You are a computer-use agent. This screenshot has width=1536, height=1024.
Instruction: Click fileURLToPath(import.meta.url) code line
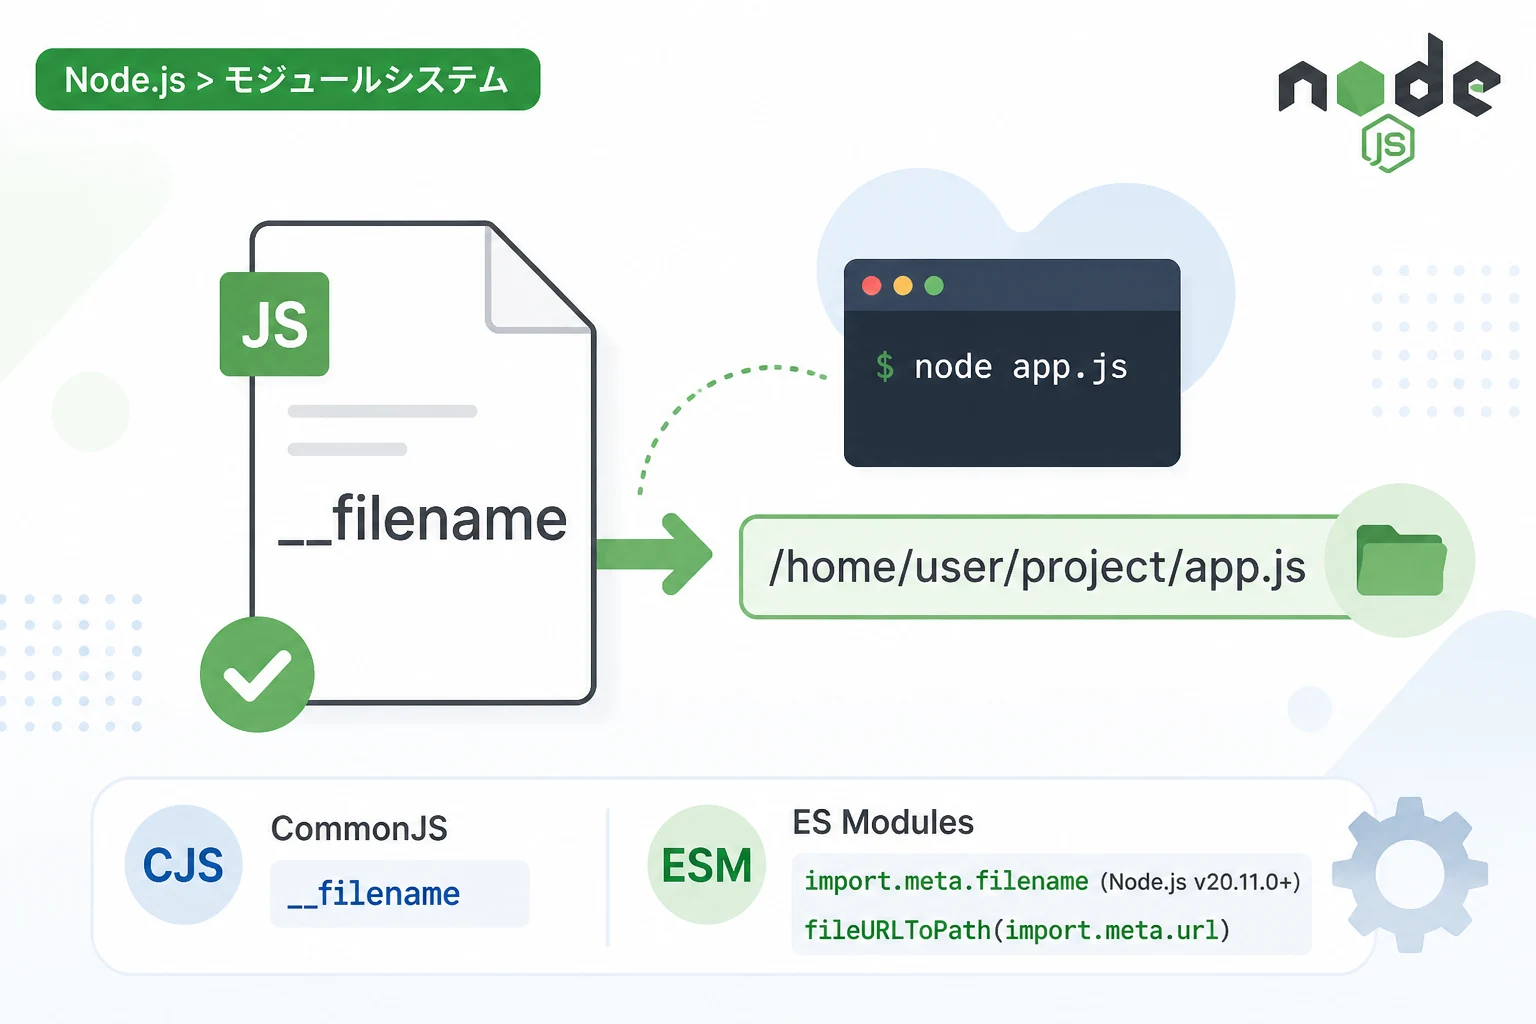coord(1017,930)
